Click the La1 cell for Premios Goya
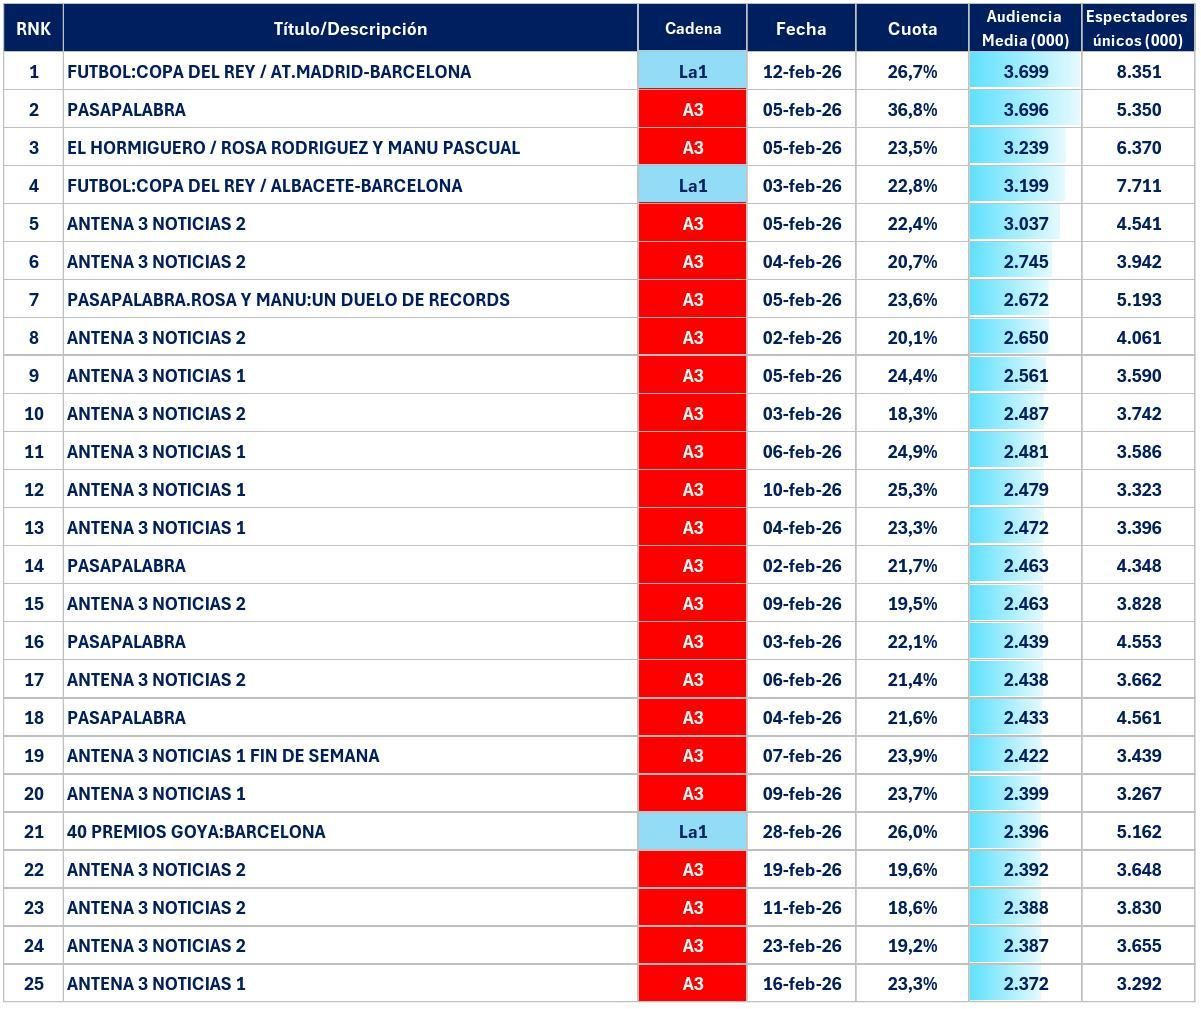This screenshot has height=1009, width=1201. tap(692, 832)
